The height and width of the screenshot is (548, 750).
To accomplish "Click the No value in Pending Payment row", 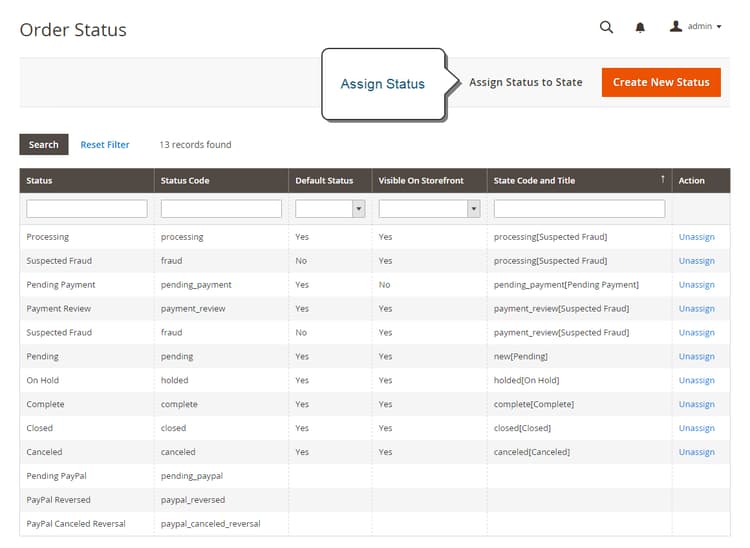I will point(385,285).
